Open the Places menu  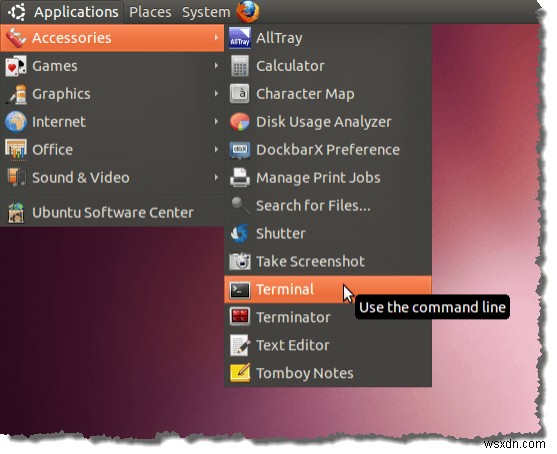(150, 12)
